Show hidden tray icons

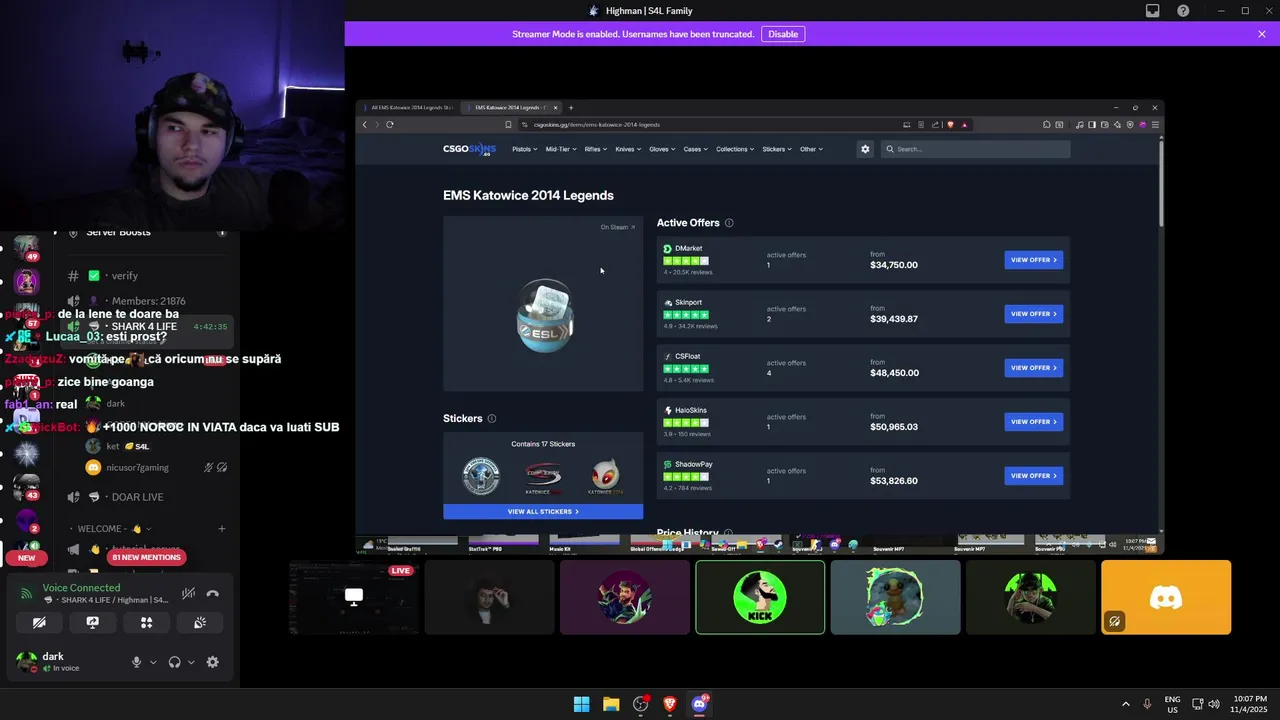coord(1125,704)
